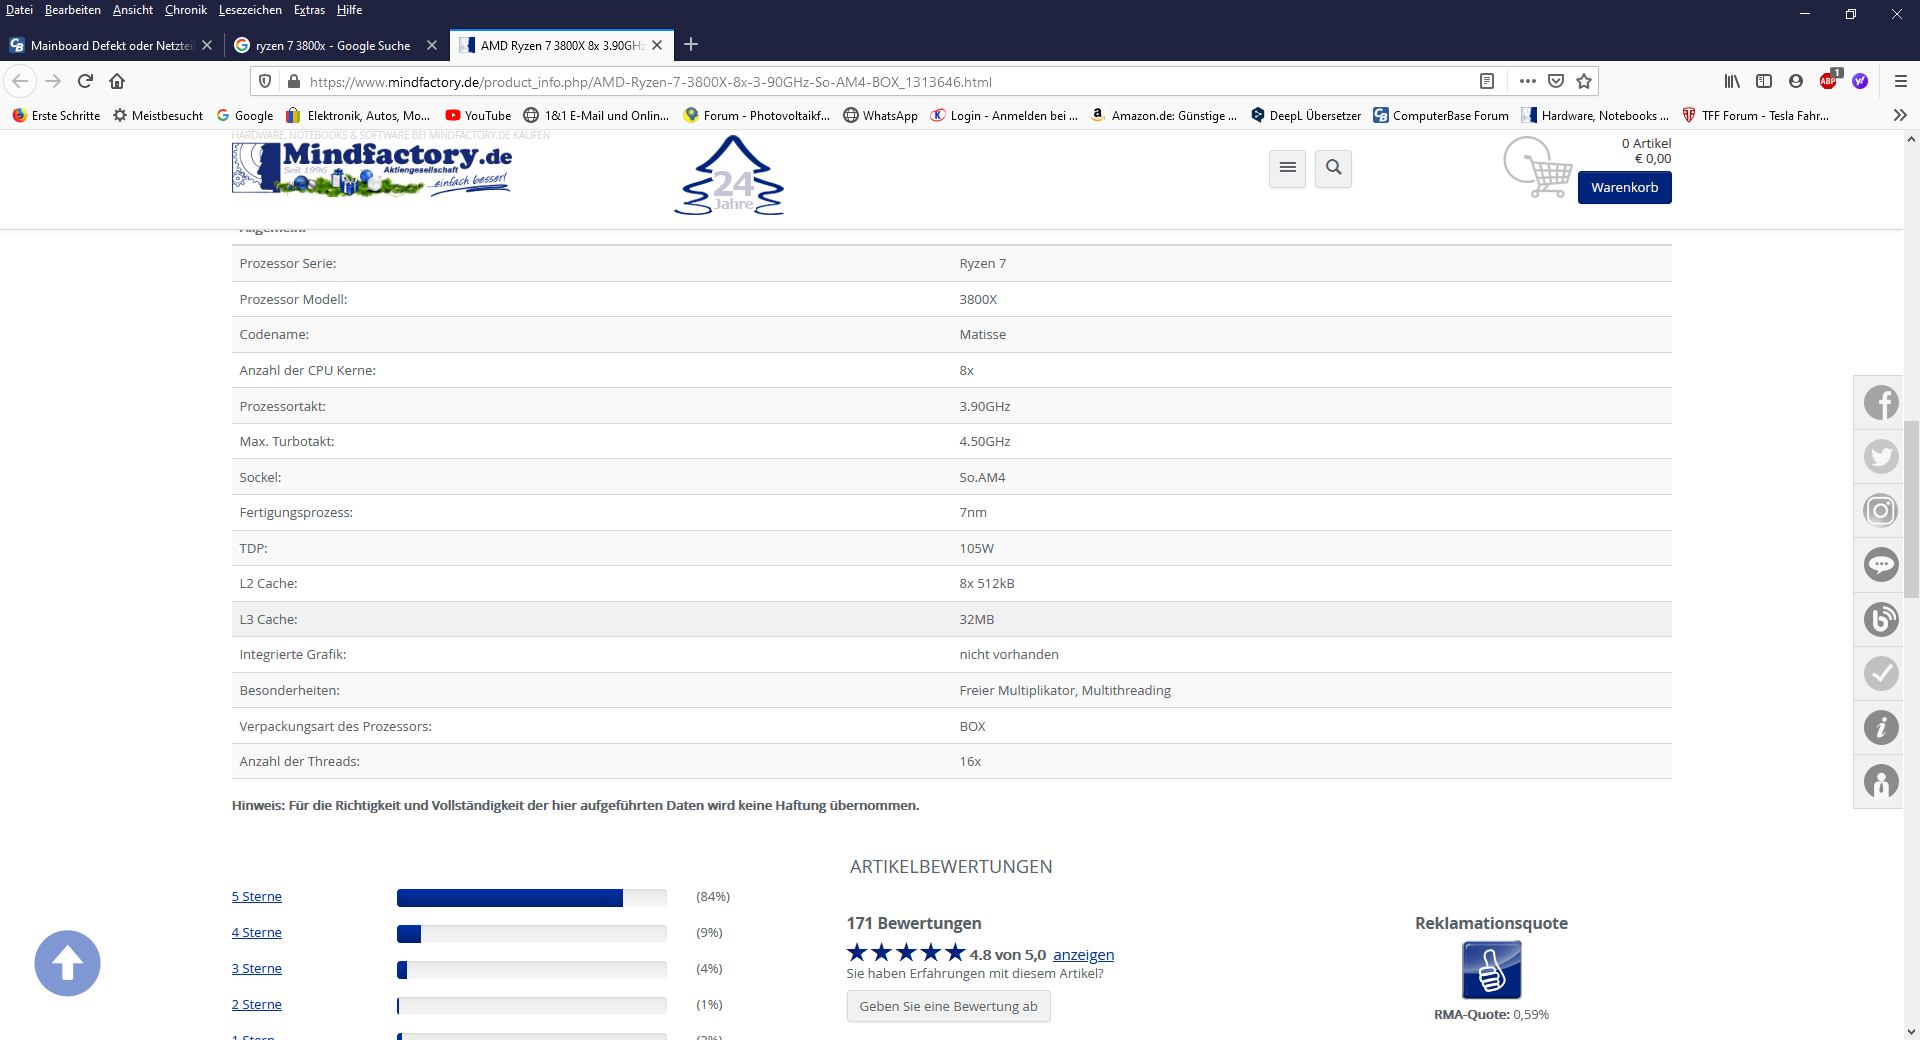The image size is (1920, 1040).
Task: Click the vertical page scrollbar thumb
Action: 1911,508
